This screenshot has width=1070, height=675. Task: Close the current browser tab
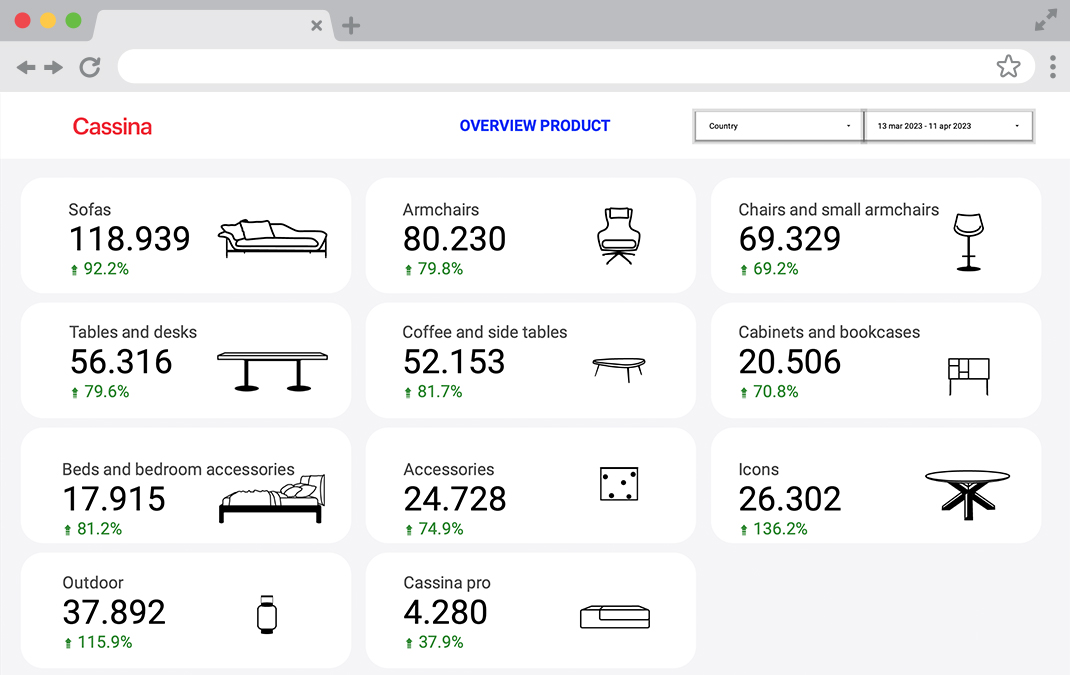tap(317, 26)
